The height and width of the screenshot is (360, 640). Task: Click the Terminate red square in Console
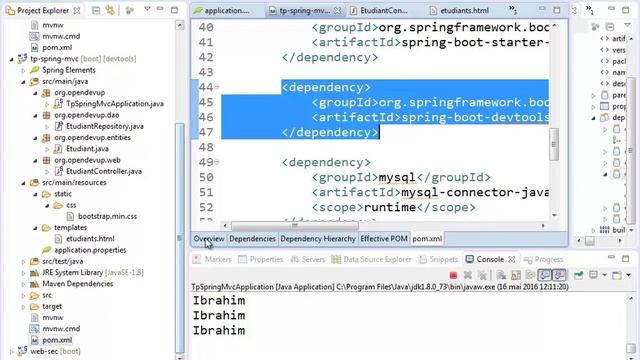coord(453,275)
